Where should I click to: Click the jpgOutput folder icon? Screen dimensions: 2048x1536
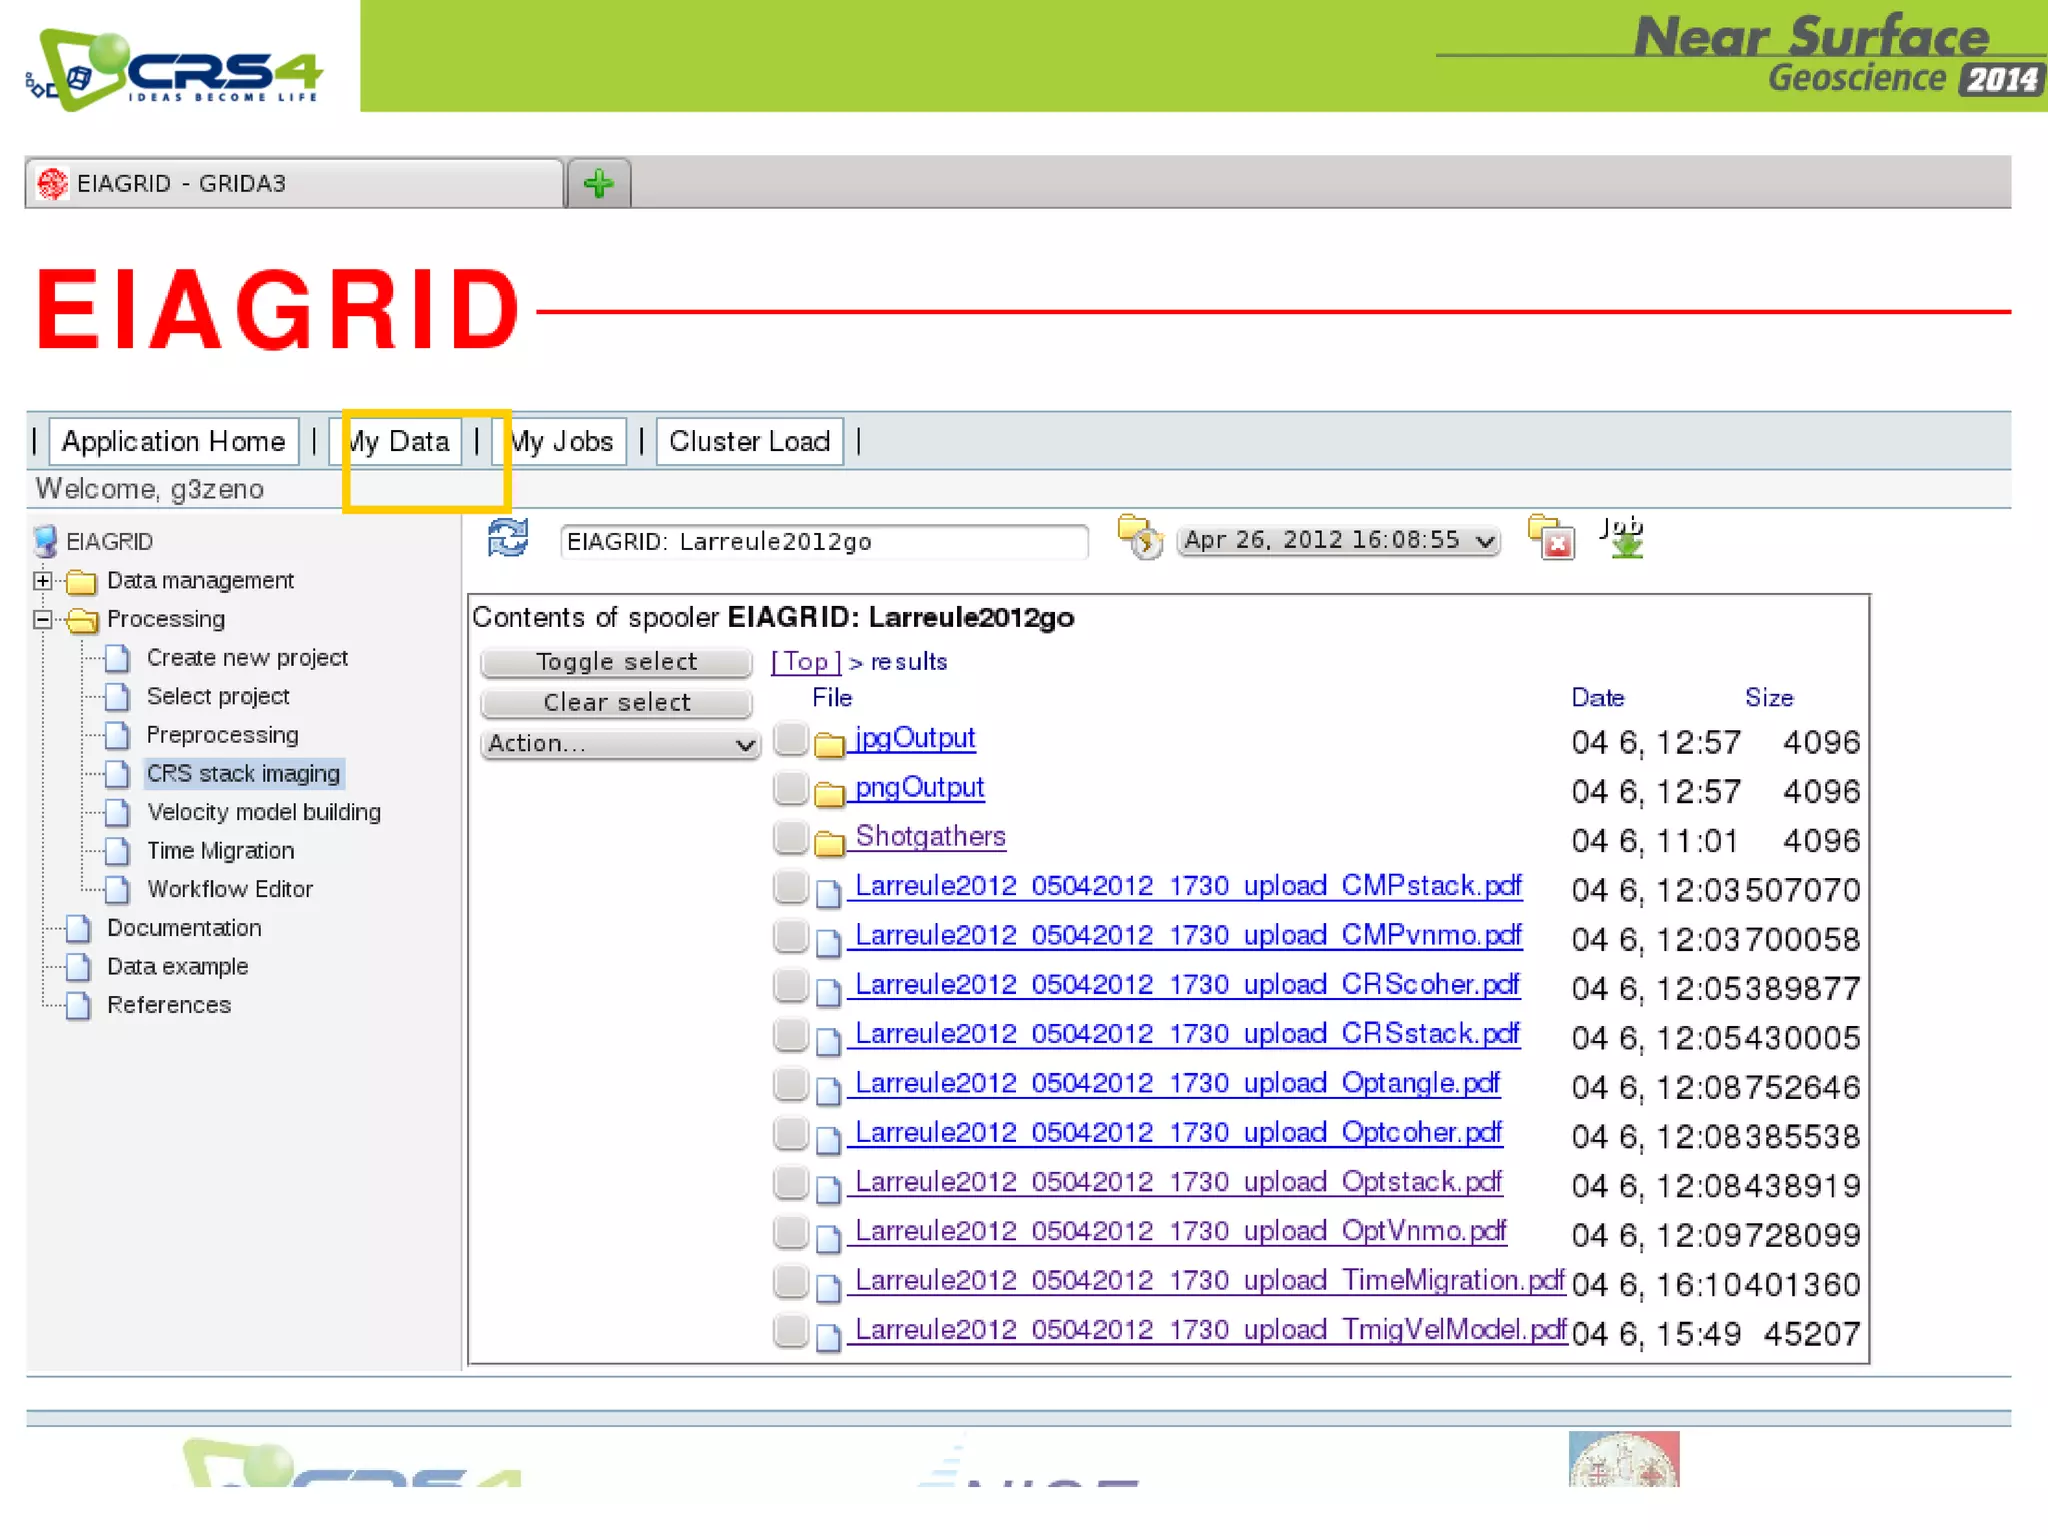coord(829,743)
